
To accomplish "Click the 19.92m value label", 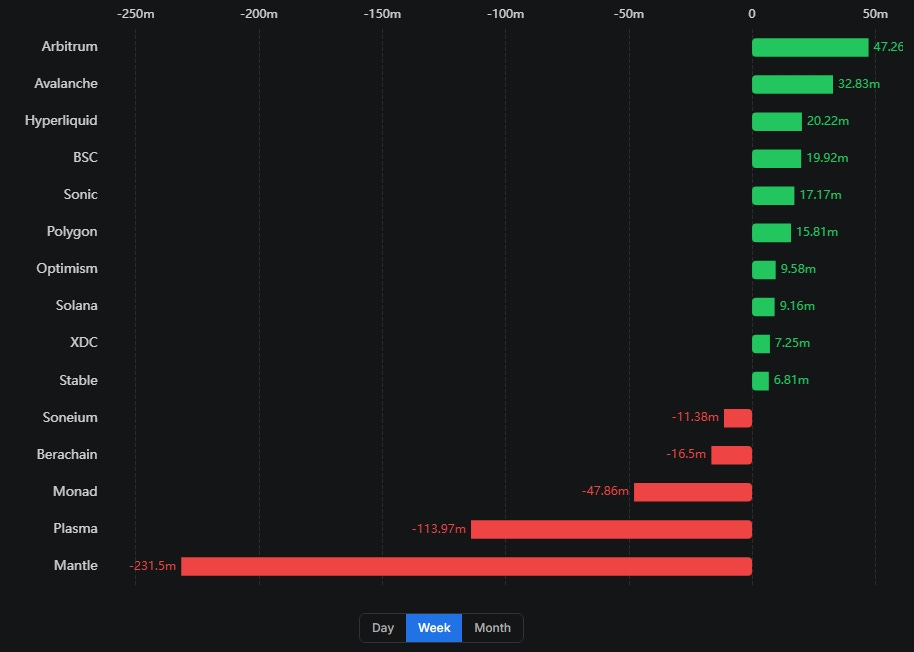I will coord(827,158).
